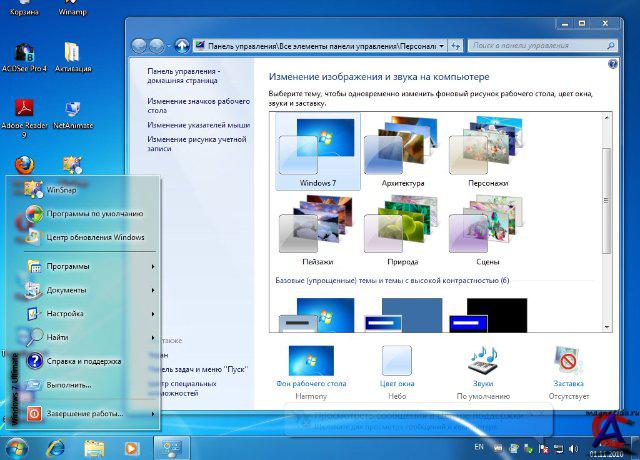
Task: Open the Adobe Reader 9 desktop shortcut
Action: tap(24, 110)
